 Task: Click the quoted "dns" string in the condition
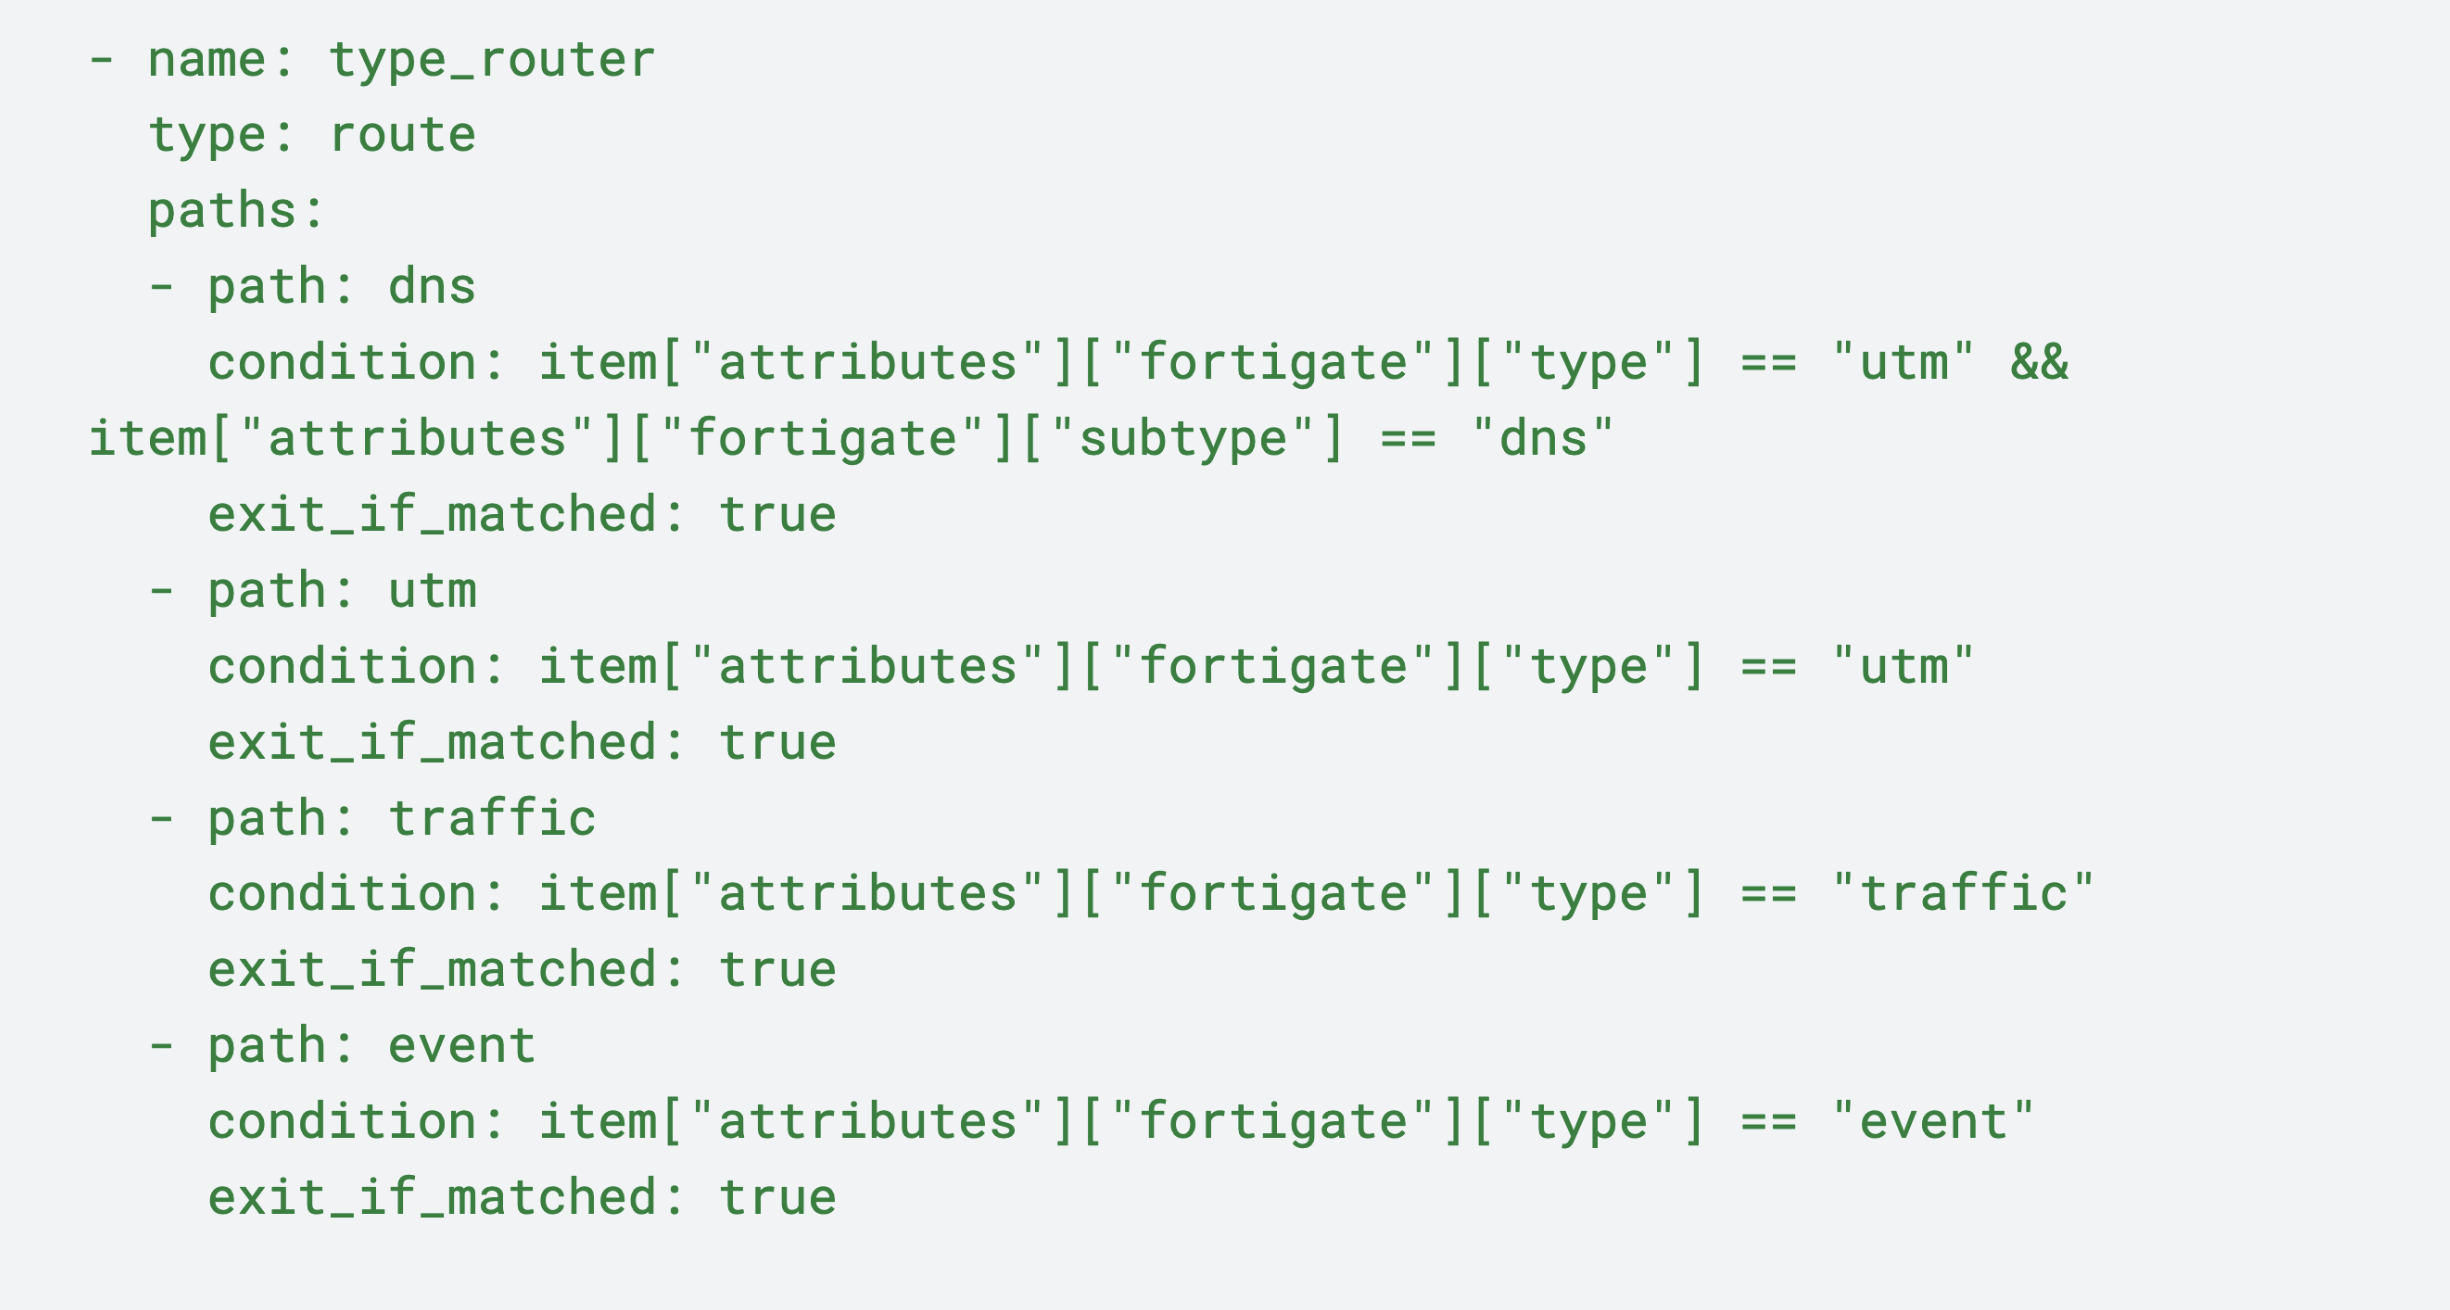point(1543,439)
